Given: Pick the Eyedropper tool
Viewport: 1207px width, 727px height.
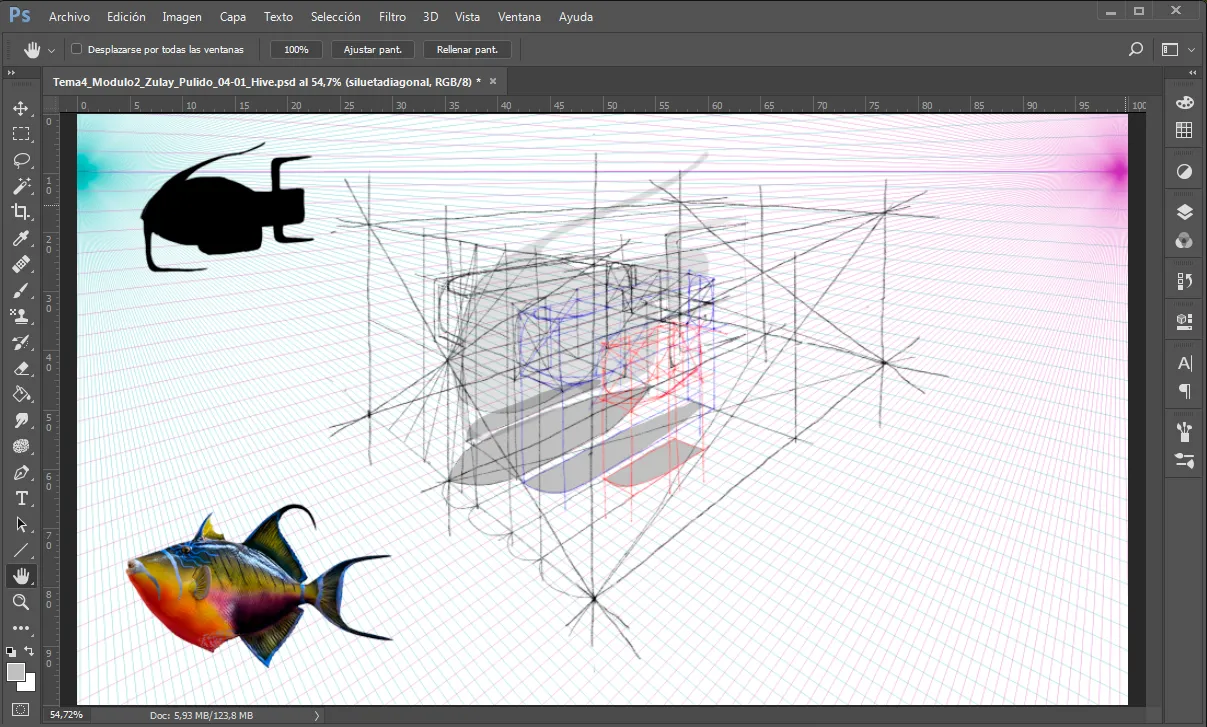Looking at the screenshot, I should (21, 238).
